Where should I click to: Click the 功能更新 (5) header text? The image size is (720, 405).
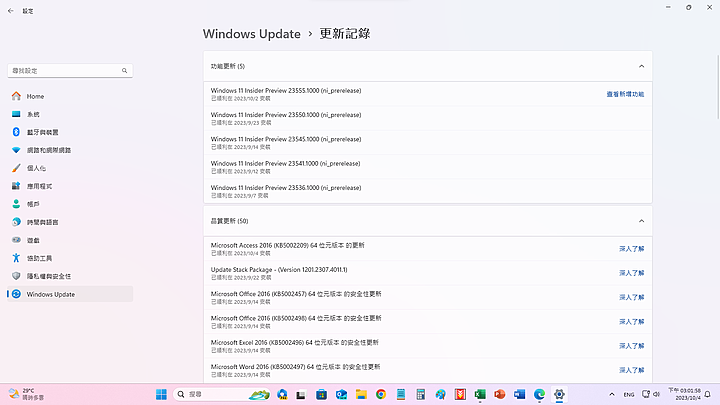(x=228, y=66)
